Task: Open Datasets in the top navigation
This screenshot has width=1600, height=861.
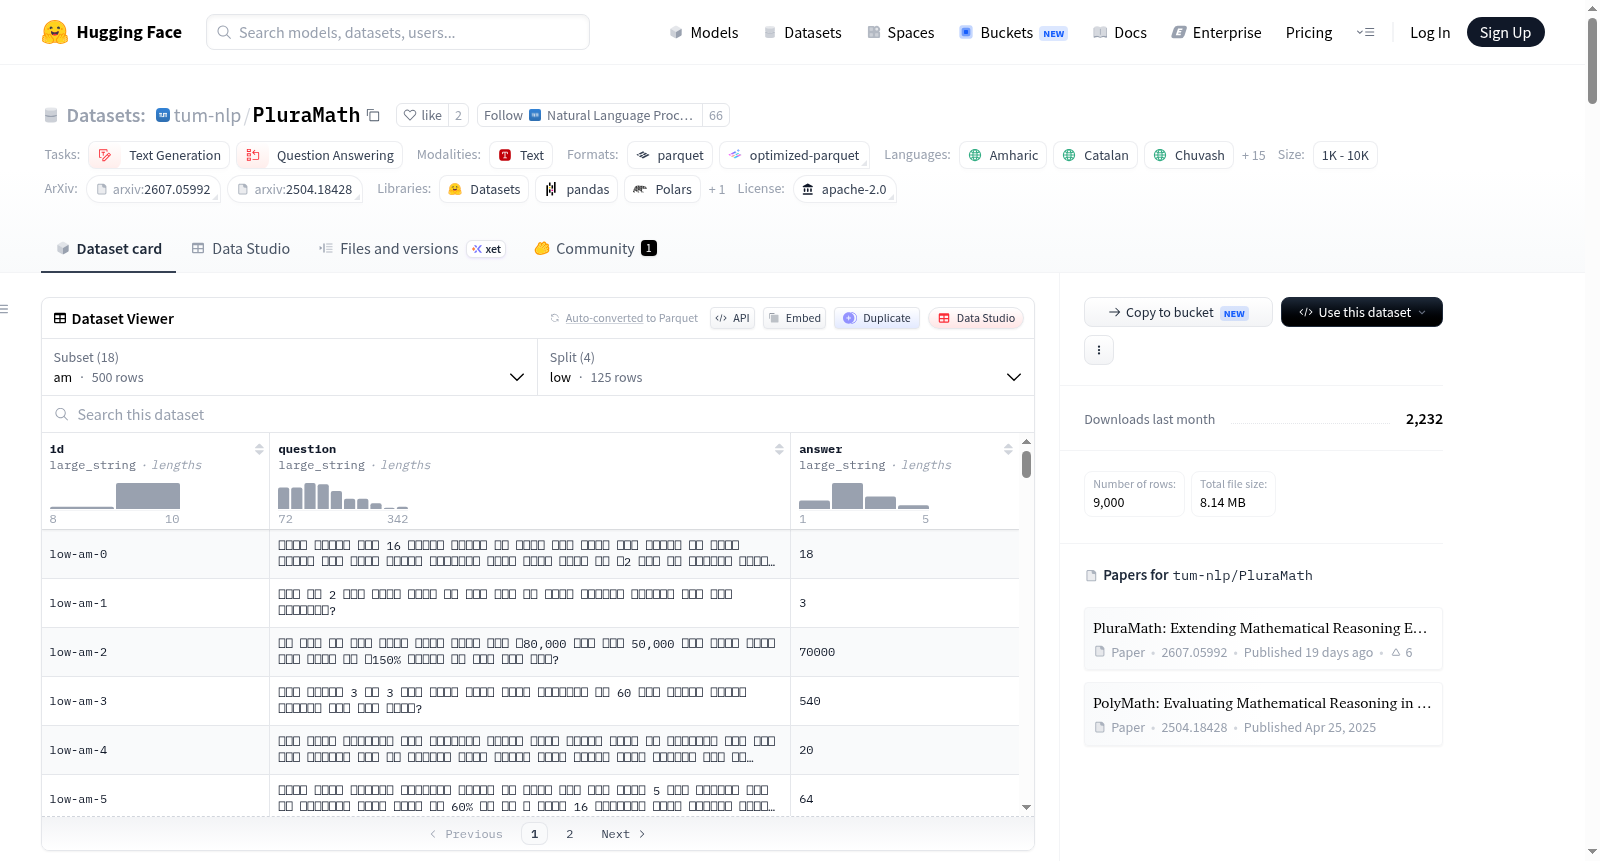Action: pos(803,33)
